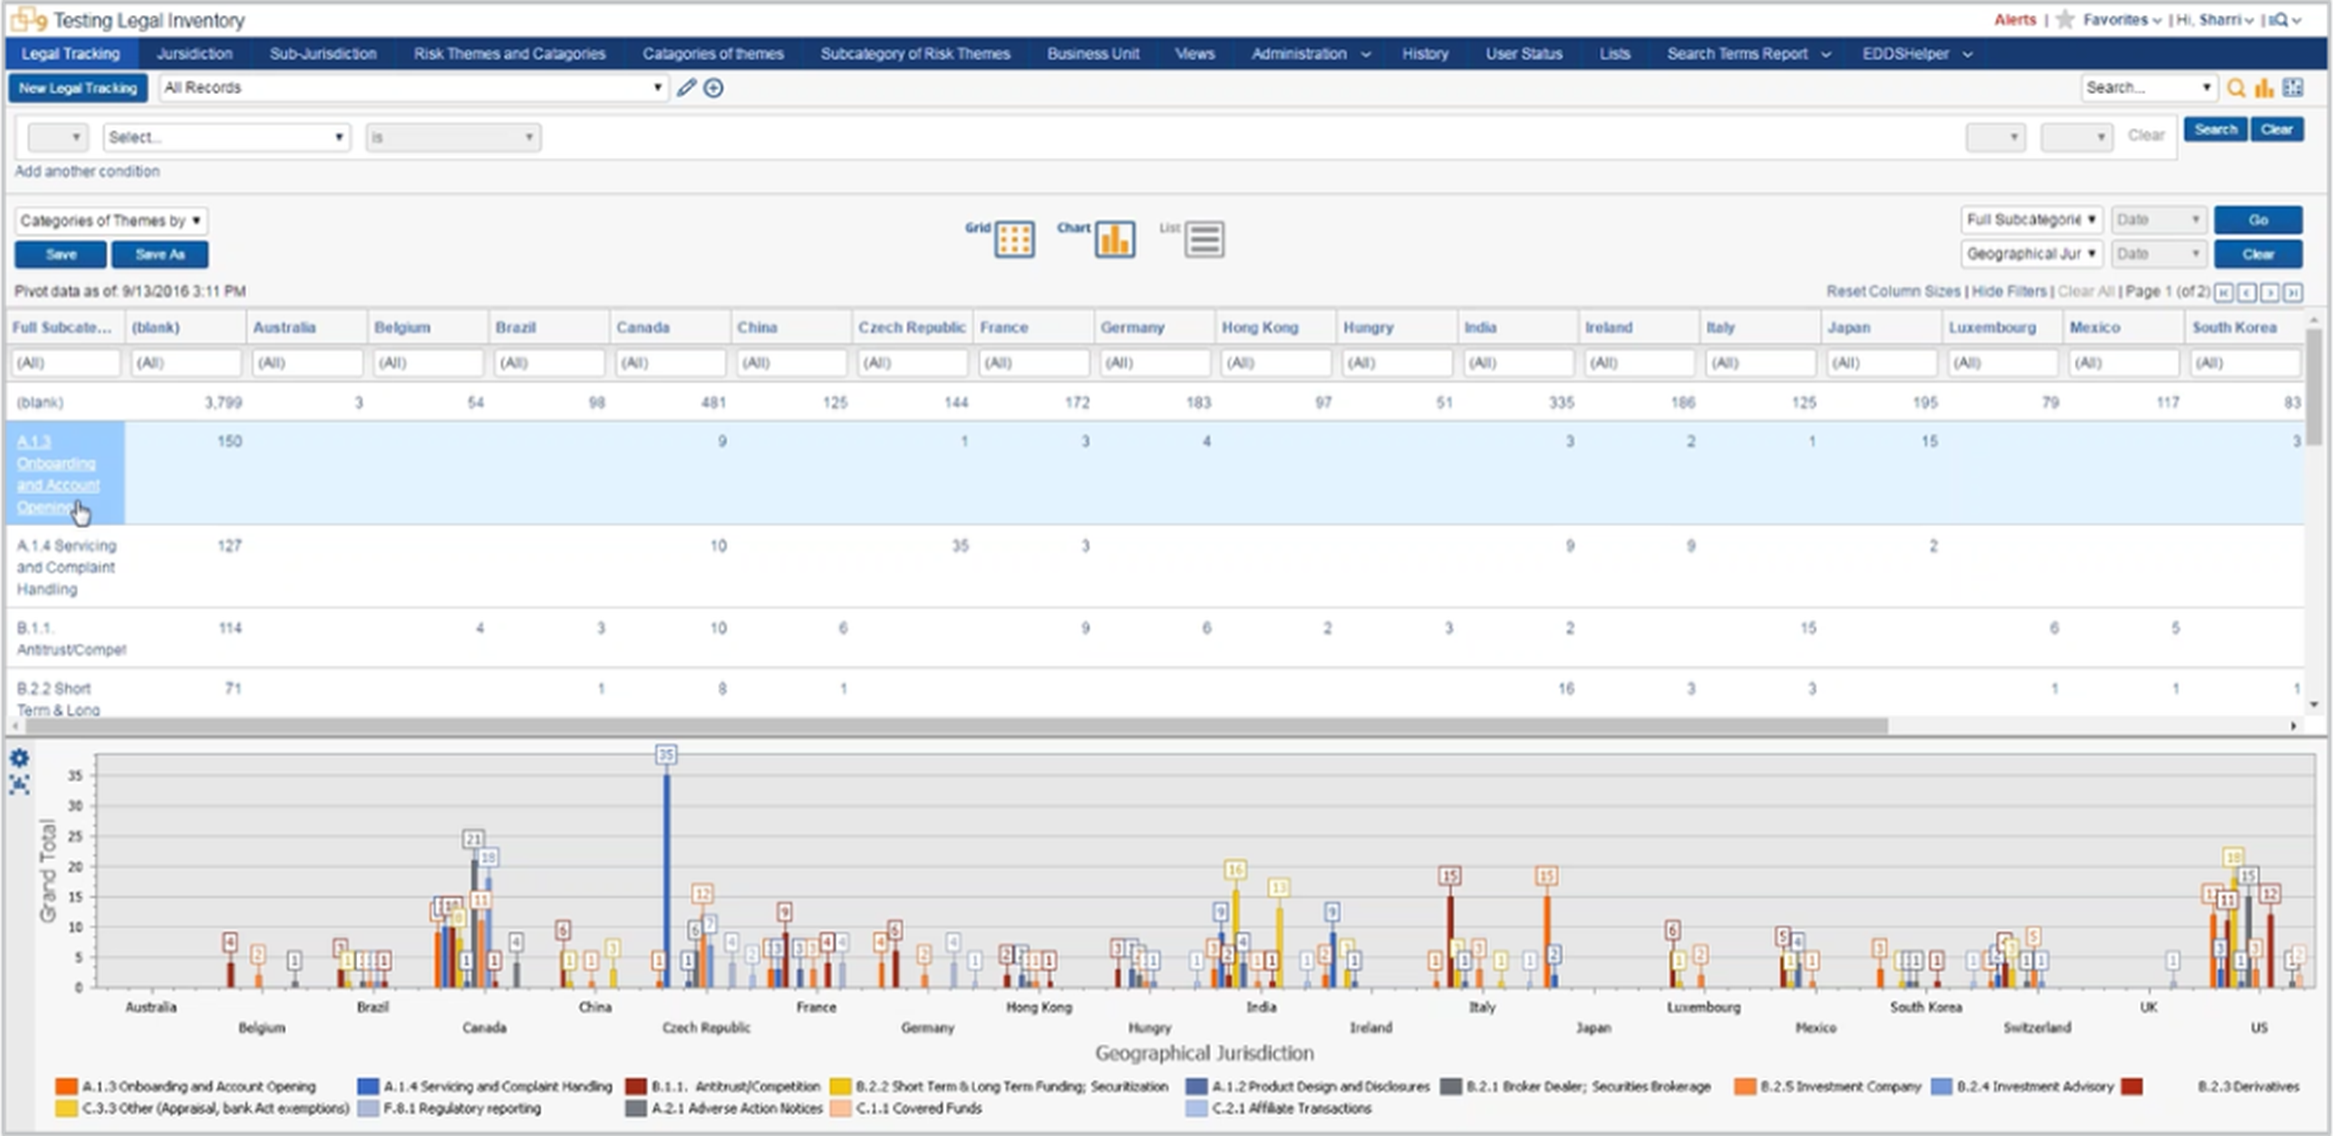
Task: Switch to the Jurisdiction tab
Action: [x=195, y=54]
